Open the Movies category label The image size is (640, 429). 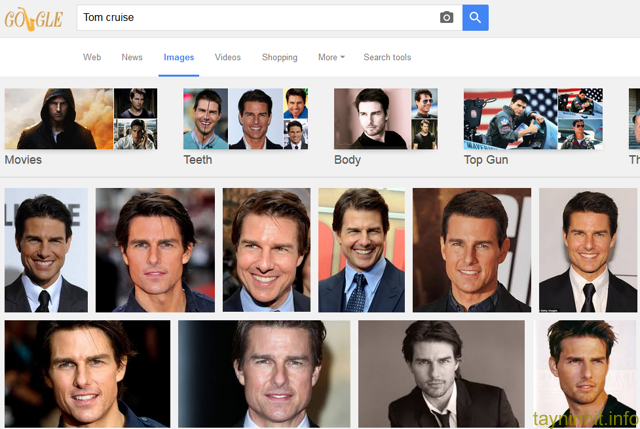(x=23, y=160)
